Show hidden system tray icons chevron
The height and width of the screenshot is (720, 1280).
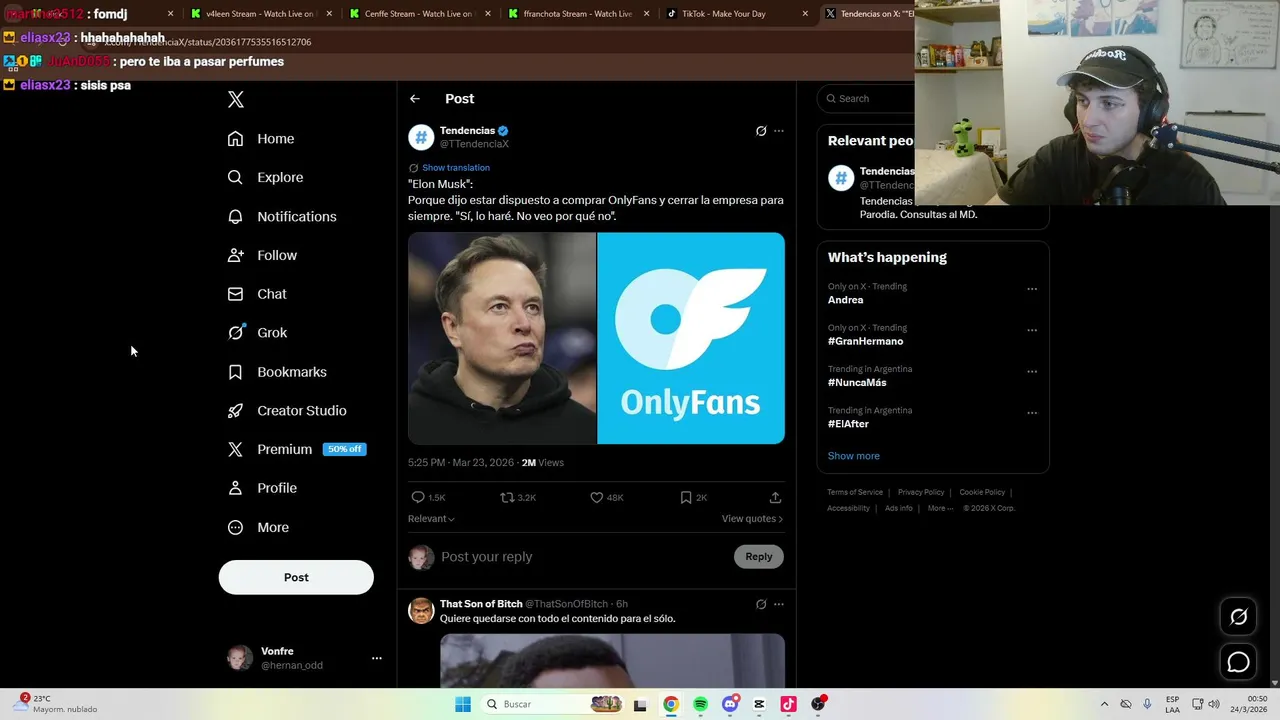pyautogui.click(x=1104, y=704)
